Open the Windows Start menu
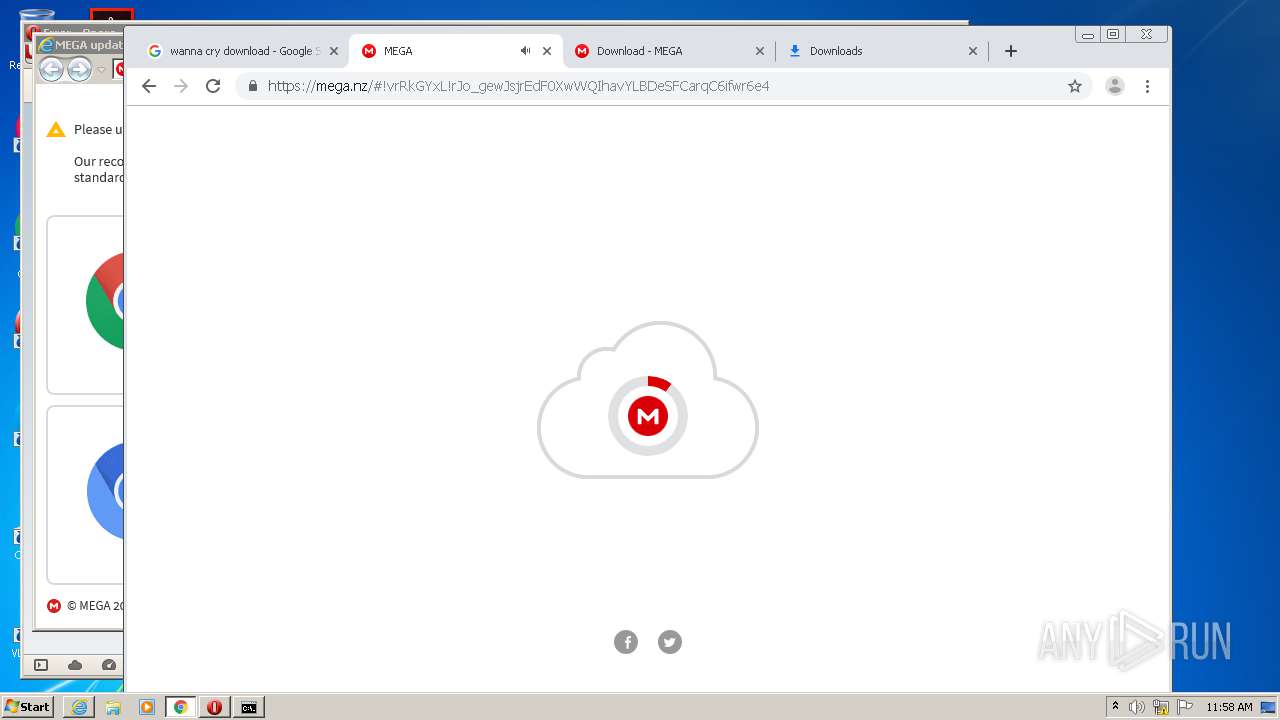1280x720 pixels. pyautogui.click(x=27, y=707)
